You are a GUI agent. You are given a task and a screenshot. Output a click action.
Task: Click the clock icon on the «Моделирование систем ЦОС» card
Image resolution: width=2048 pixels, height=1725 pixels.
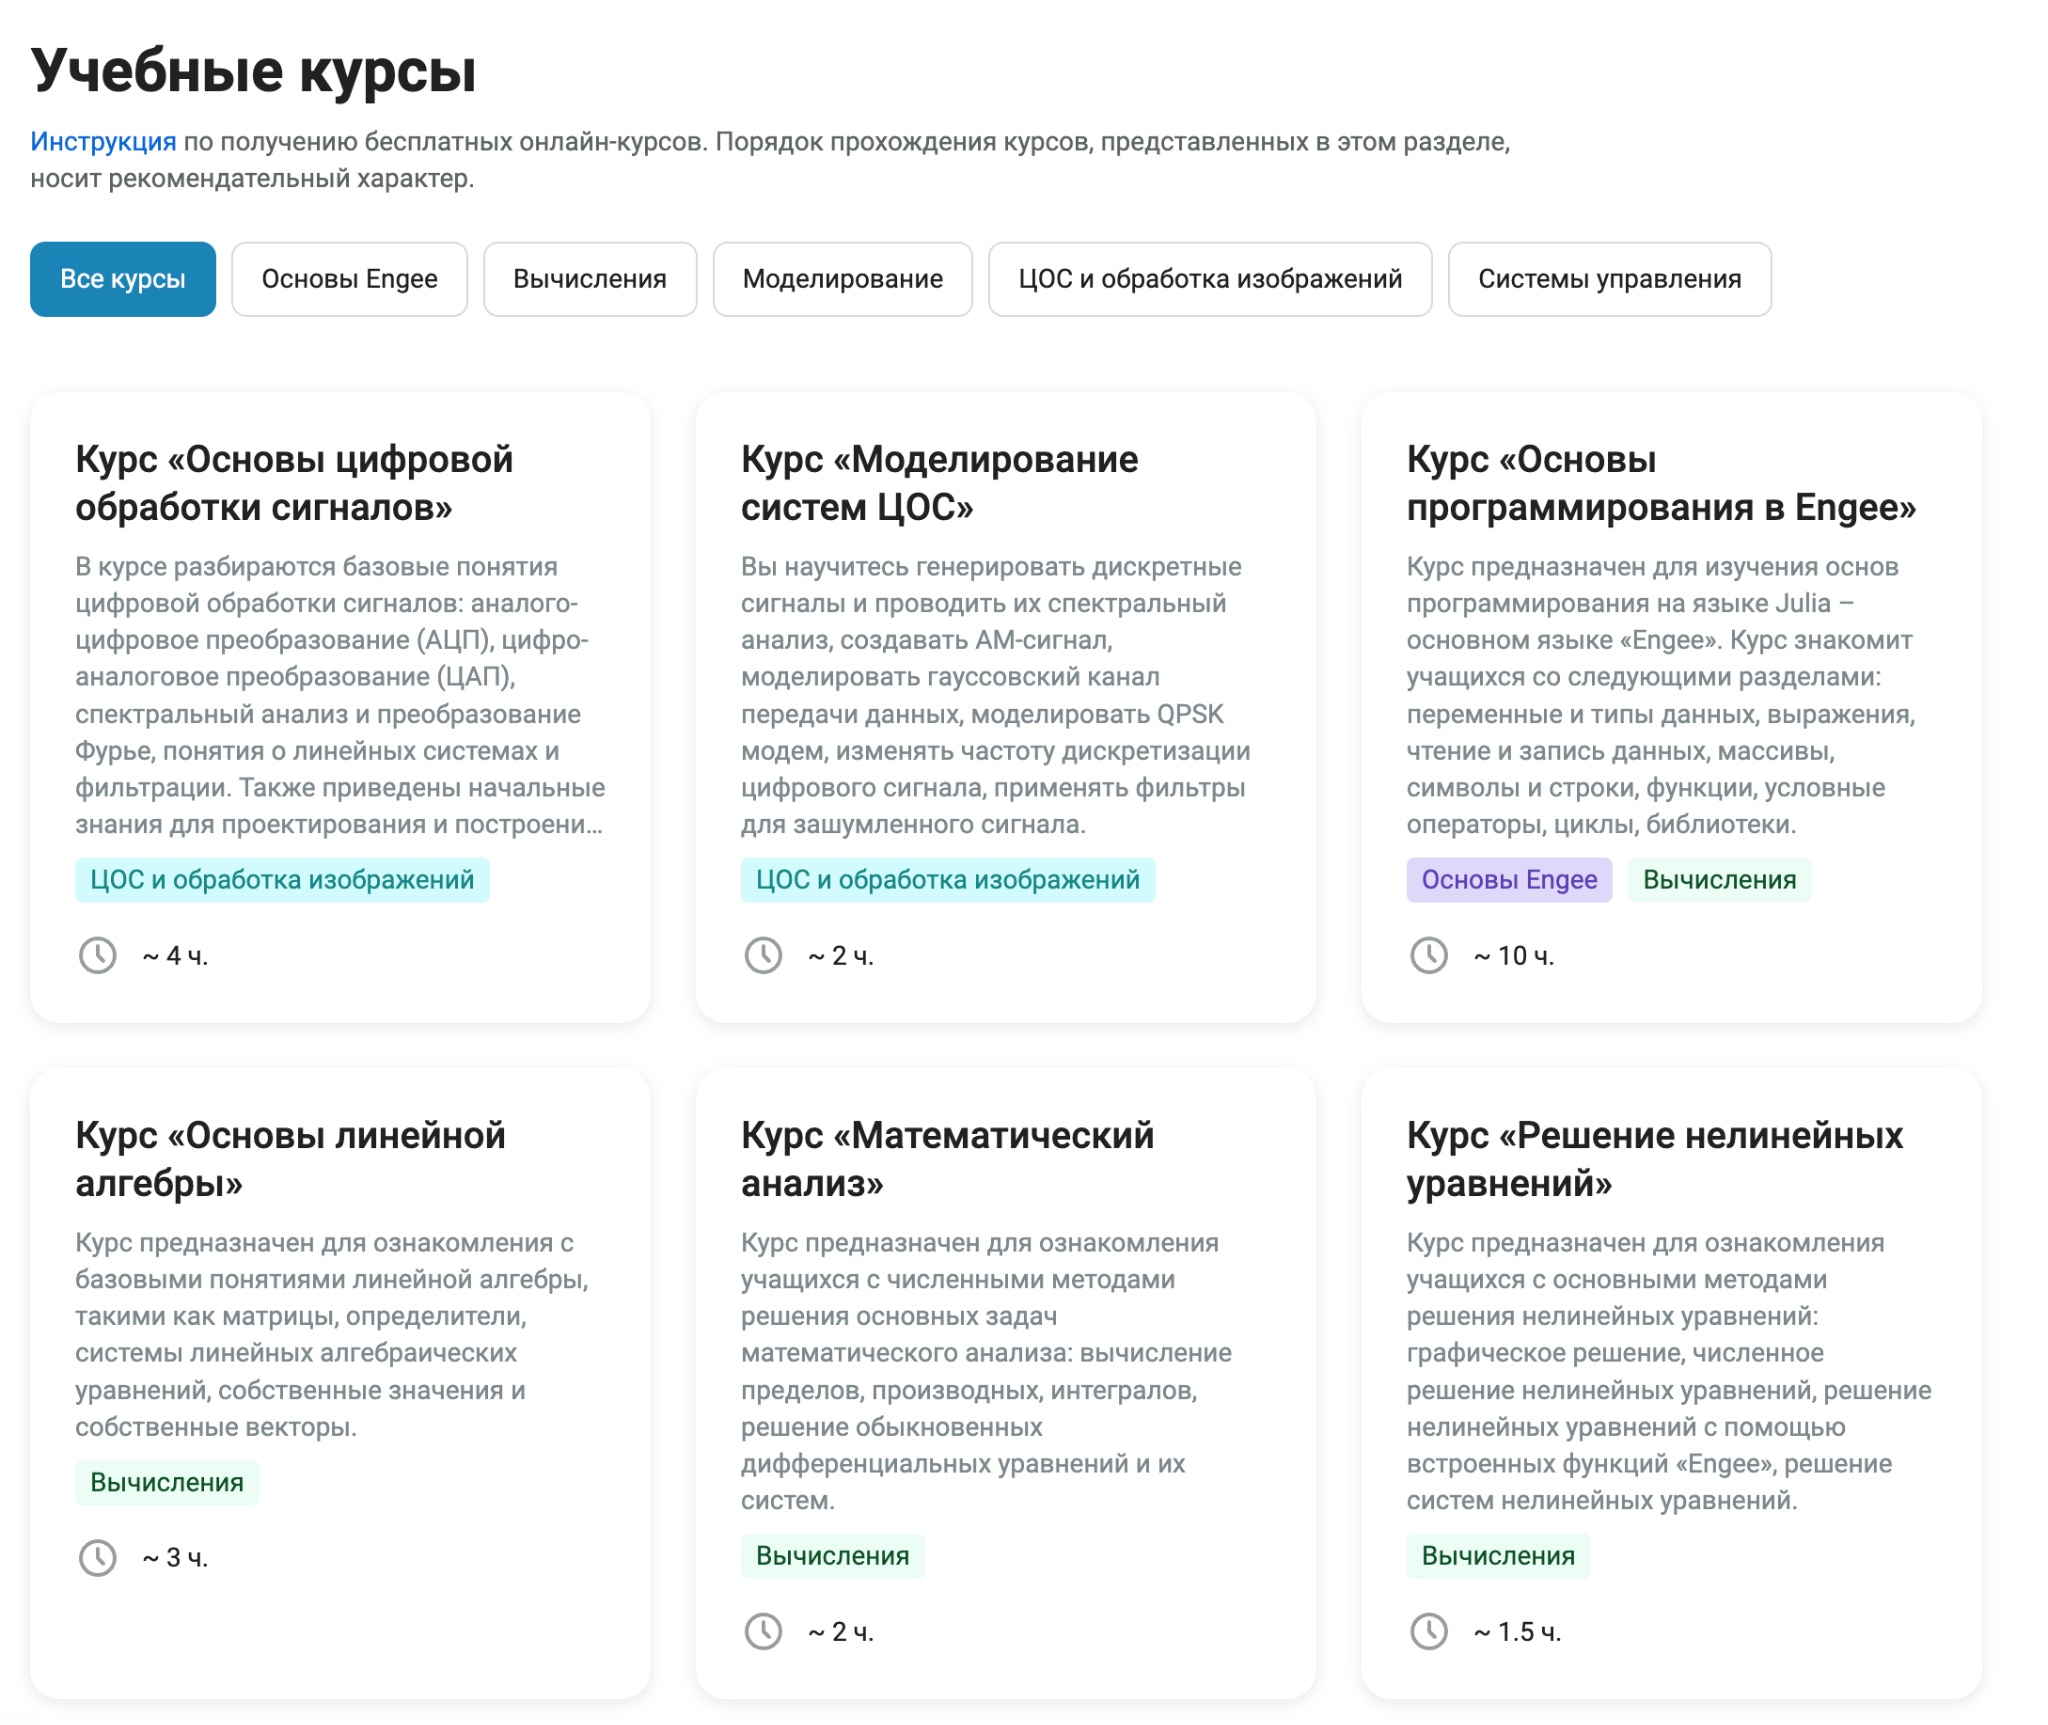coord(763,956)
